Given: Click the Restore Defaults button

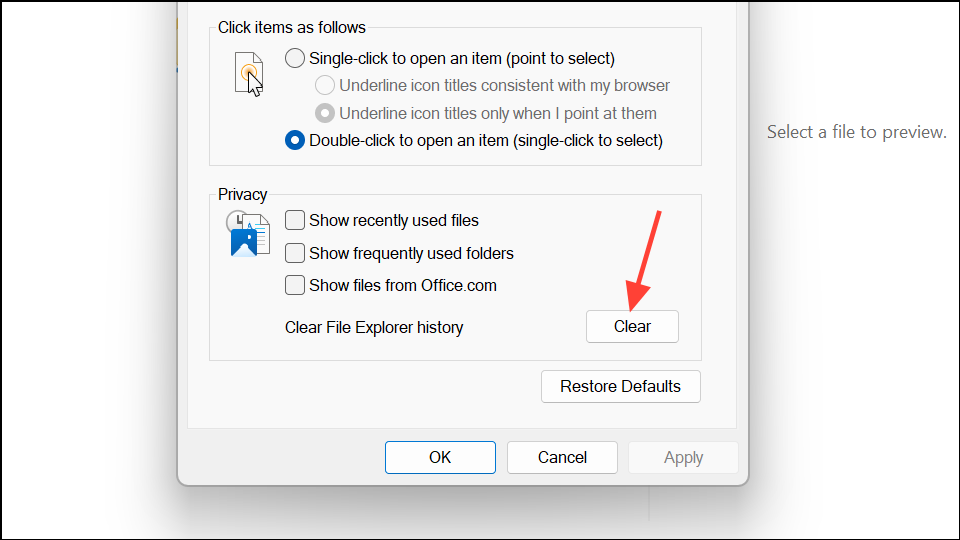Looking at the screenshot, I should 620,386.
